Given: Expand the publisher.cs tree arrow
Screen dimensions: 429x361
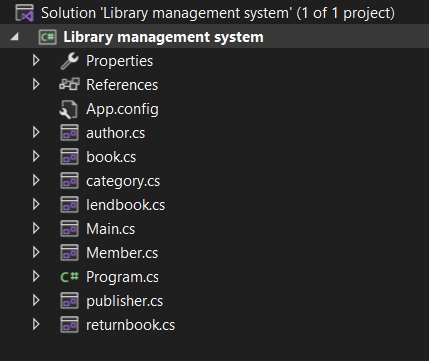Looking at the screenshot, I should click(x=36, y=301).
